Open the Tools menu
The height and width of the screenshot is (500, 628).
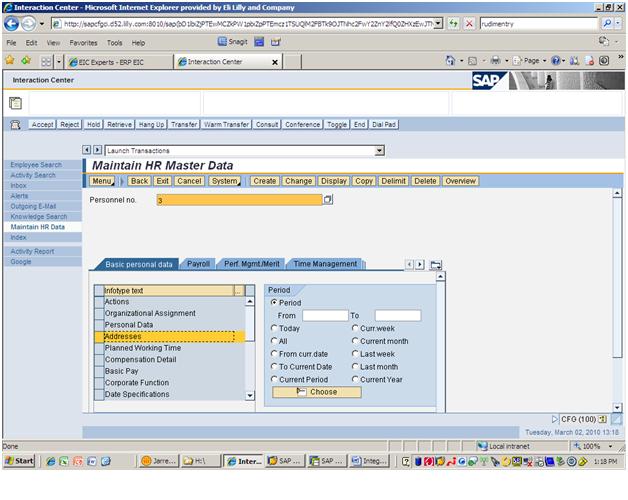tap(115, 43)
